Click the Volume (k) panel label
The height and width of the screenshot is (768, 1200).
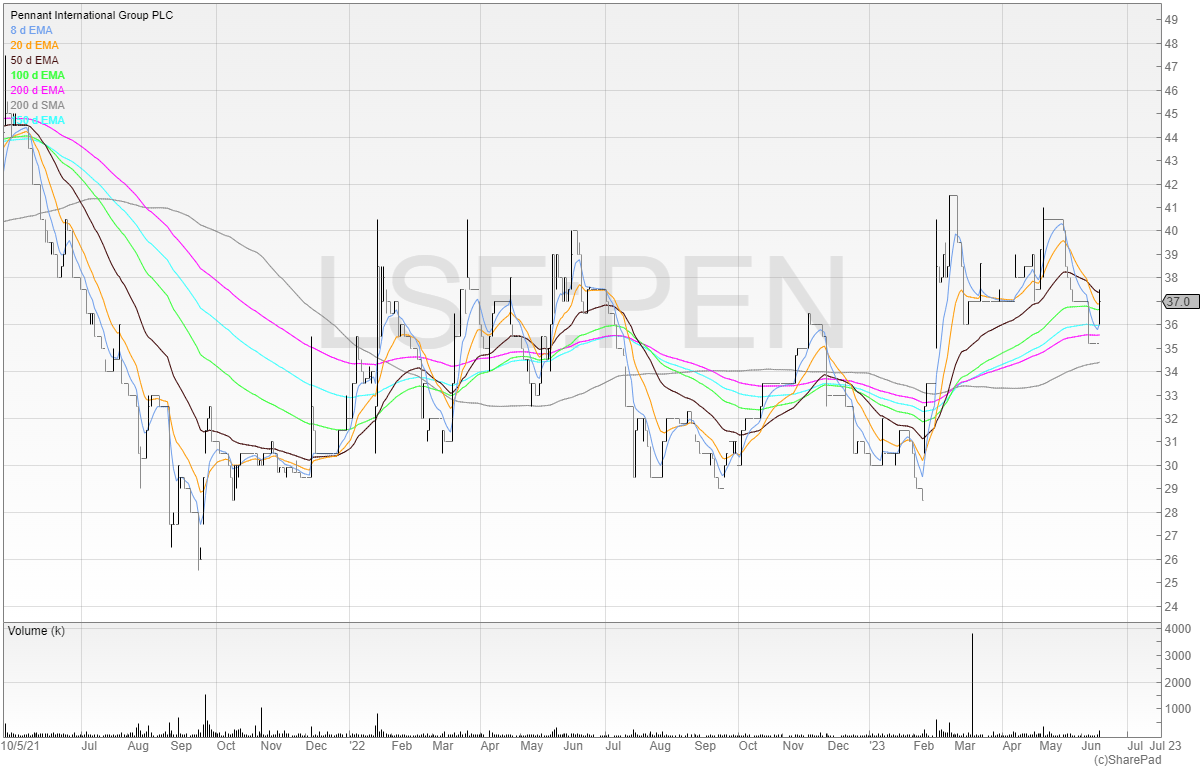[37, 631]
